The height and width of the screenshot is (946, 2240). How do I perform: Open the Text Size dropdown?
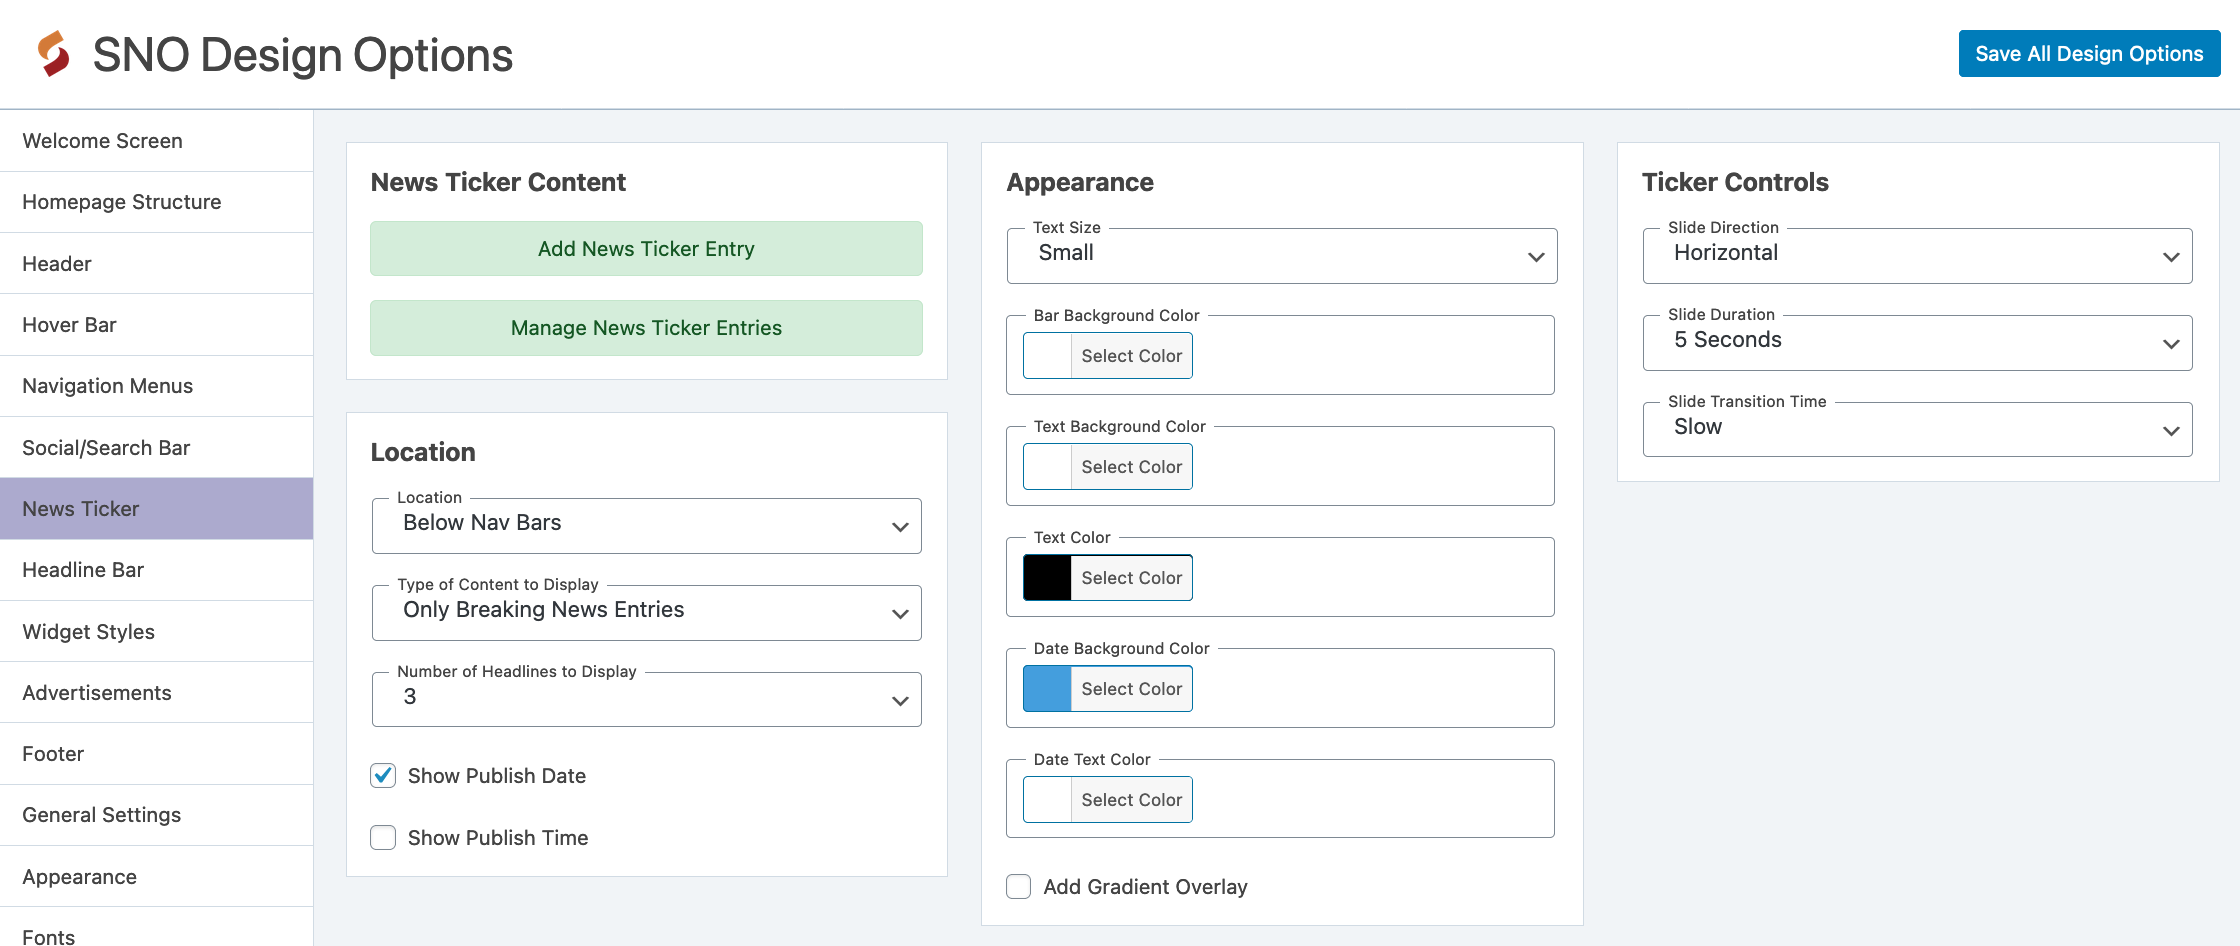(1282, 256)
